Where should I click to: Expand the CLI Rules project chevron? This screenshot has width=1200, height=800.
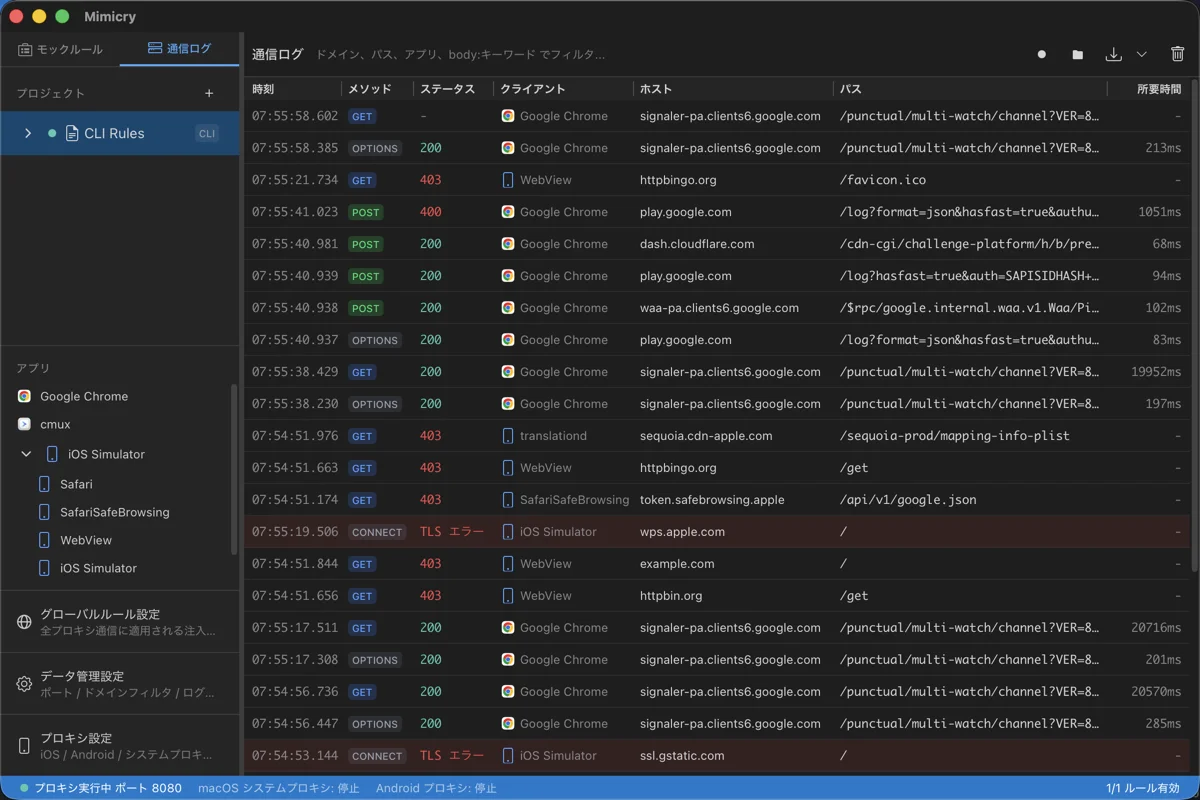[x=28, y=133]
